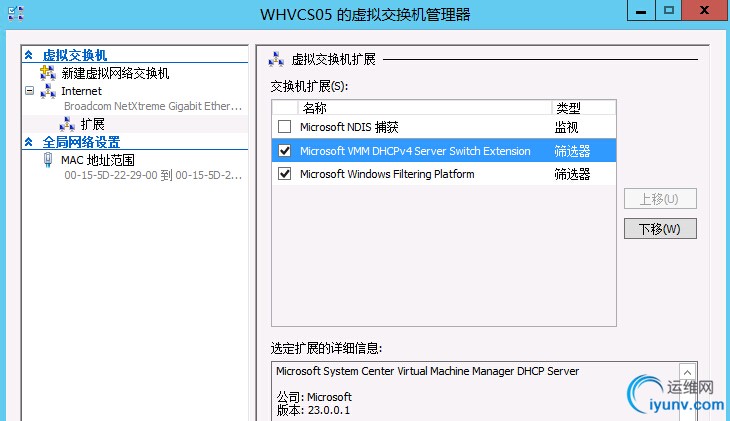Click the 全局网络设置 section heading

coord(81,142)
